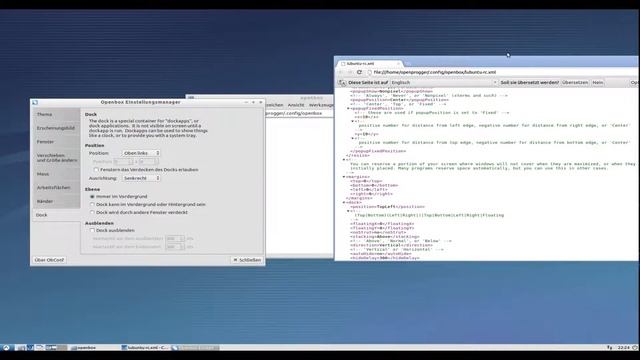Tick the 'Dock ausblenden' checkbox
640x360 pixels.
click(92, 231)
